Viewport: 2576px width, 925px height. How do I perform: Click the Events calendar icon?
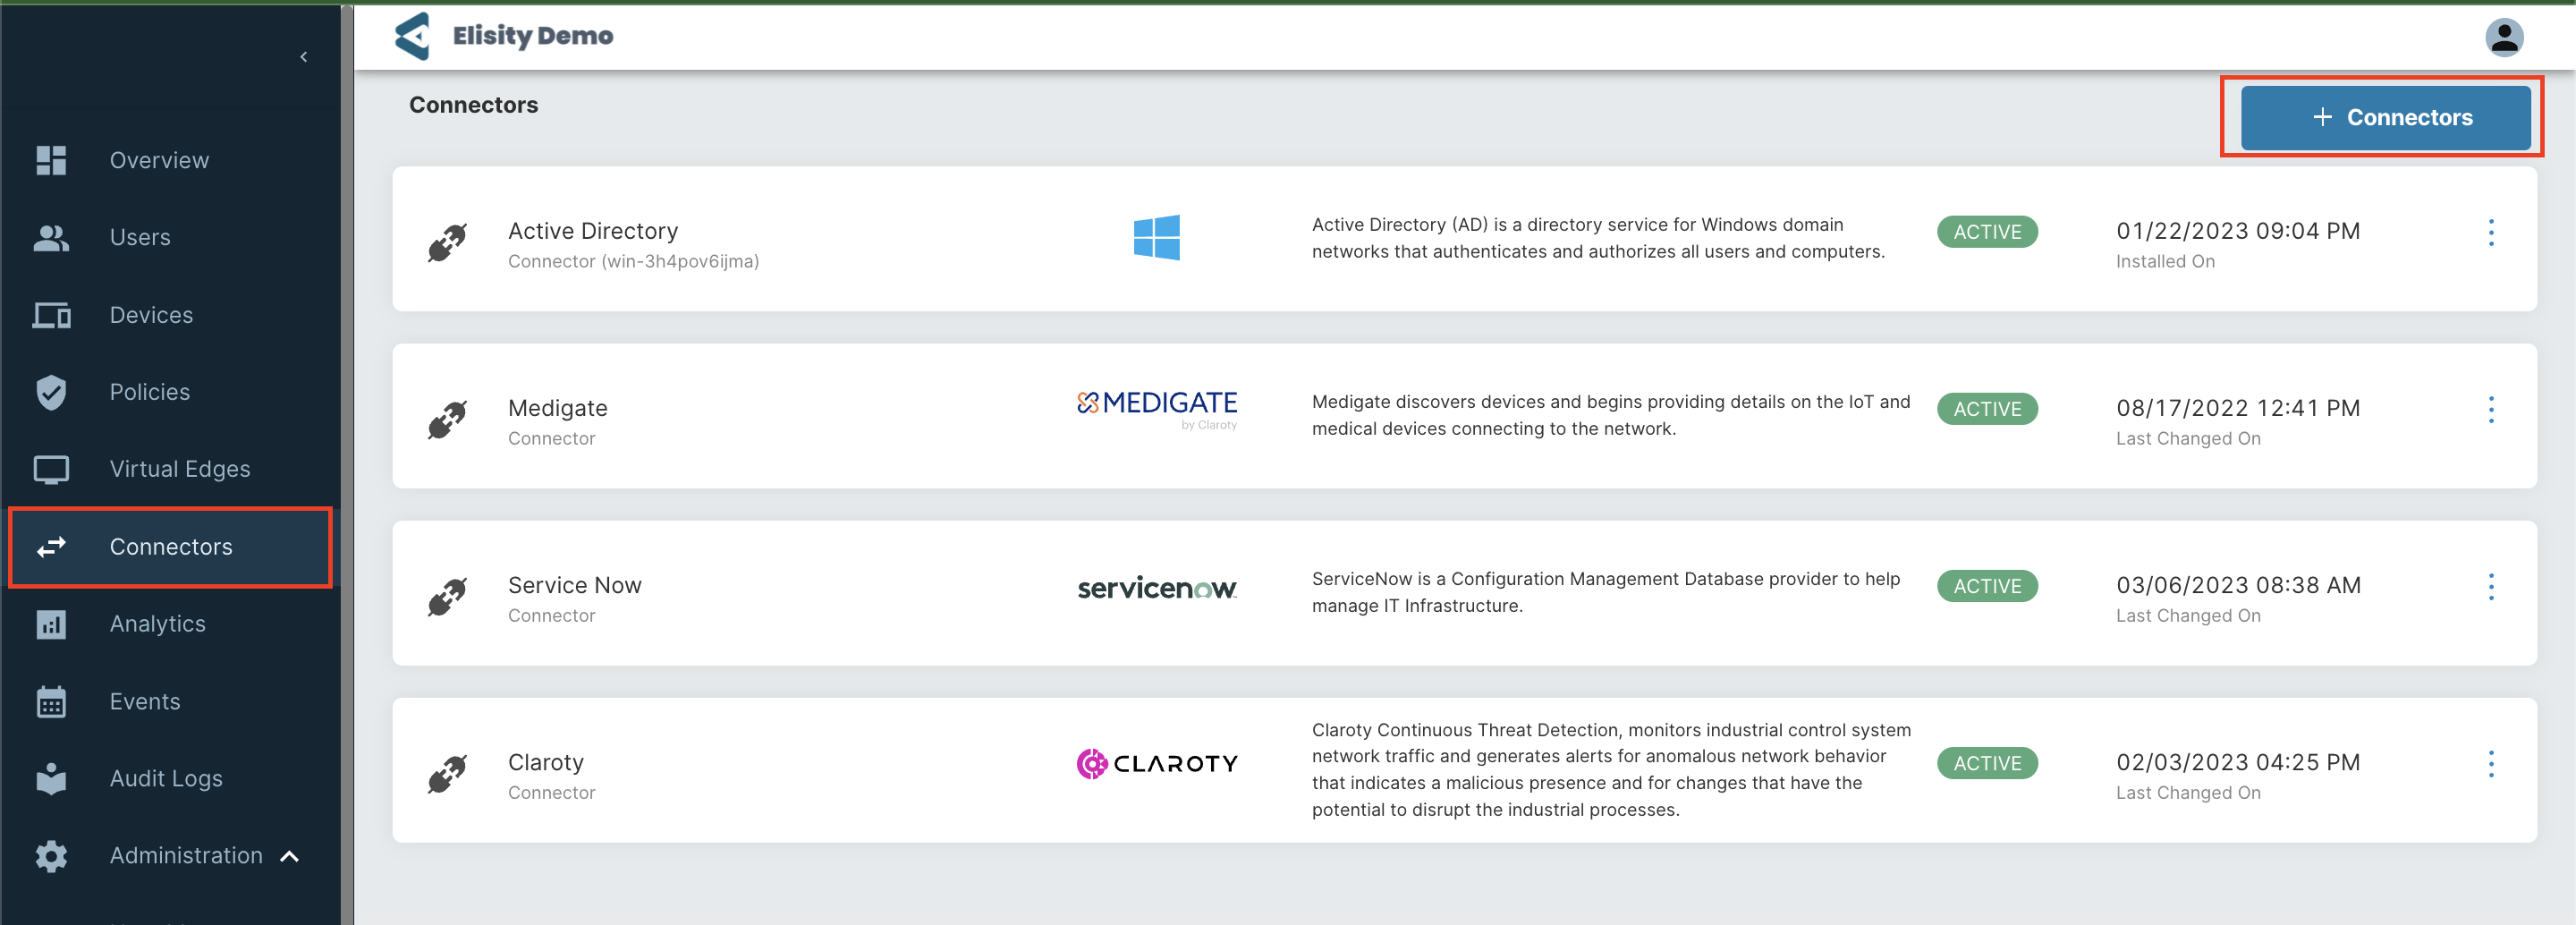click(x=51, y=701)
